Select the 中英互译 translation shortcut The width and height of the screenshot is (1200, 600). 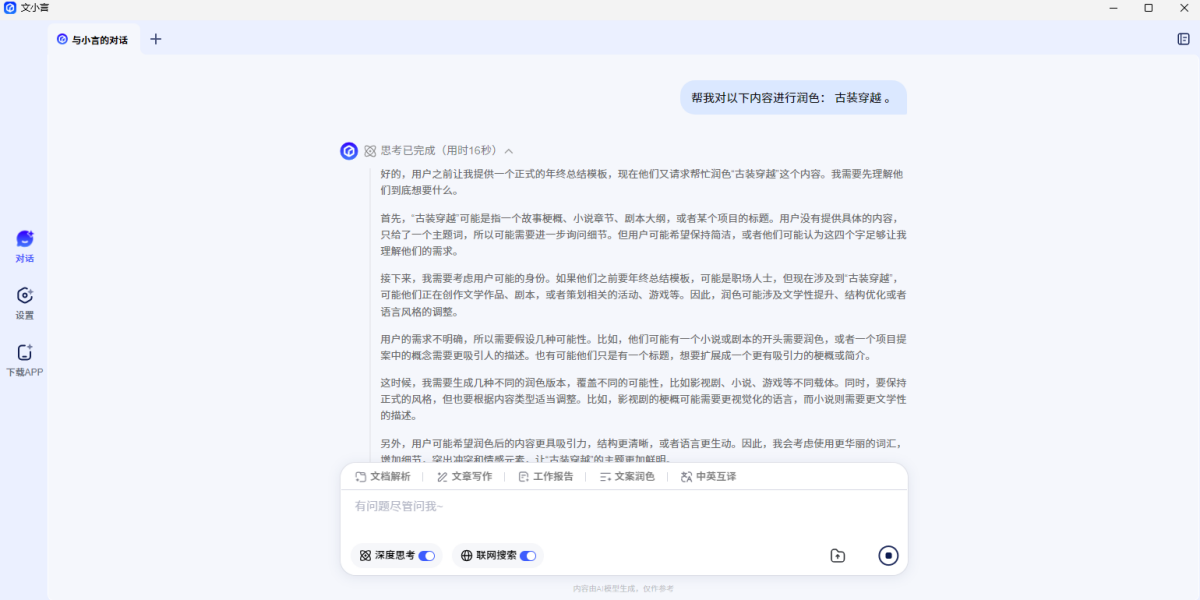coord(708,477)
